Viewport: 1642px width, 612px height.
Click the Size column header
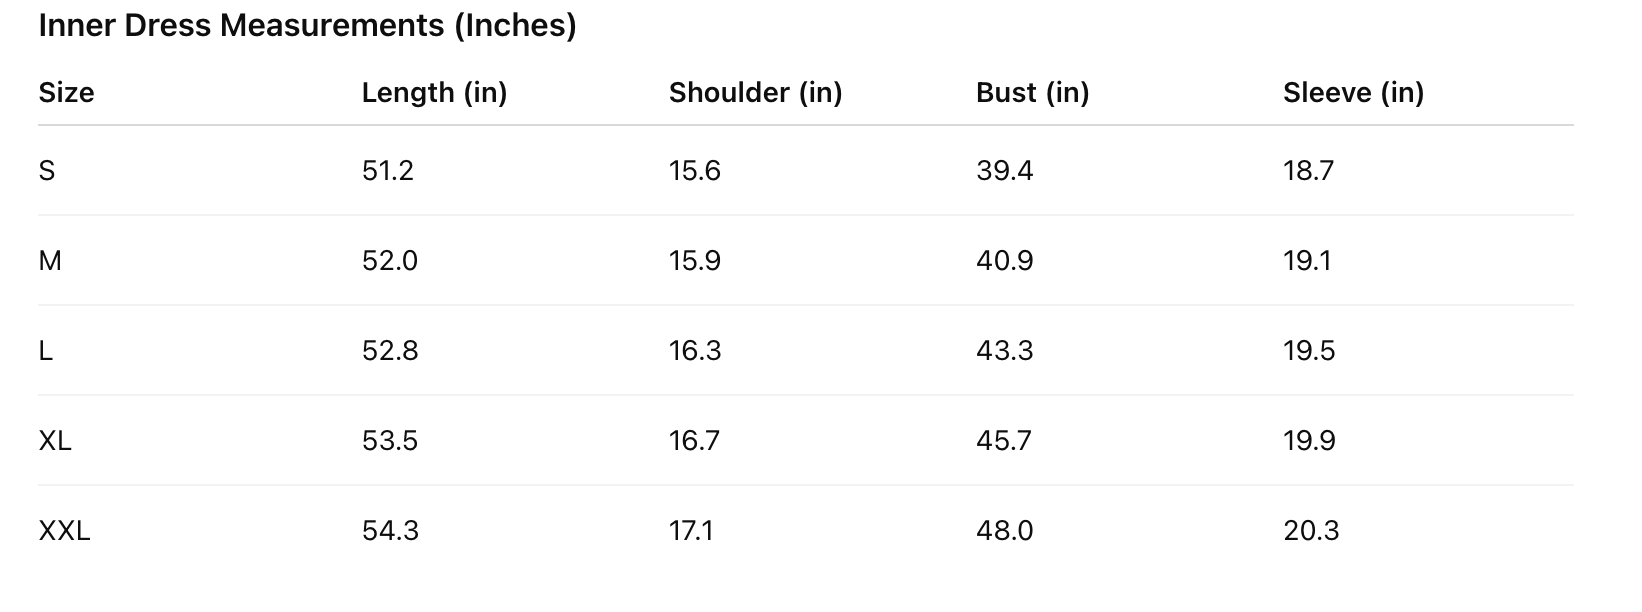point(66,93)
